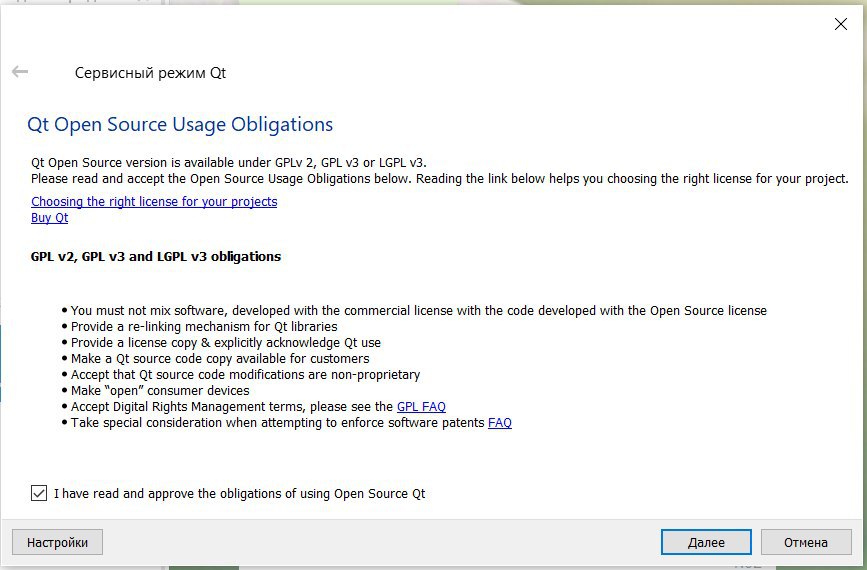Open the Buy Qt link
Screen dimensions: 867x570
tap(49, 217)
